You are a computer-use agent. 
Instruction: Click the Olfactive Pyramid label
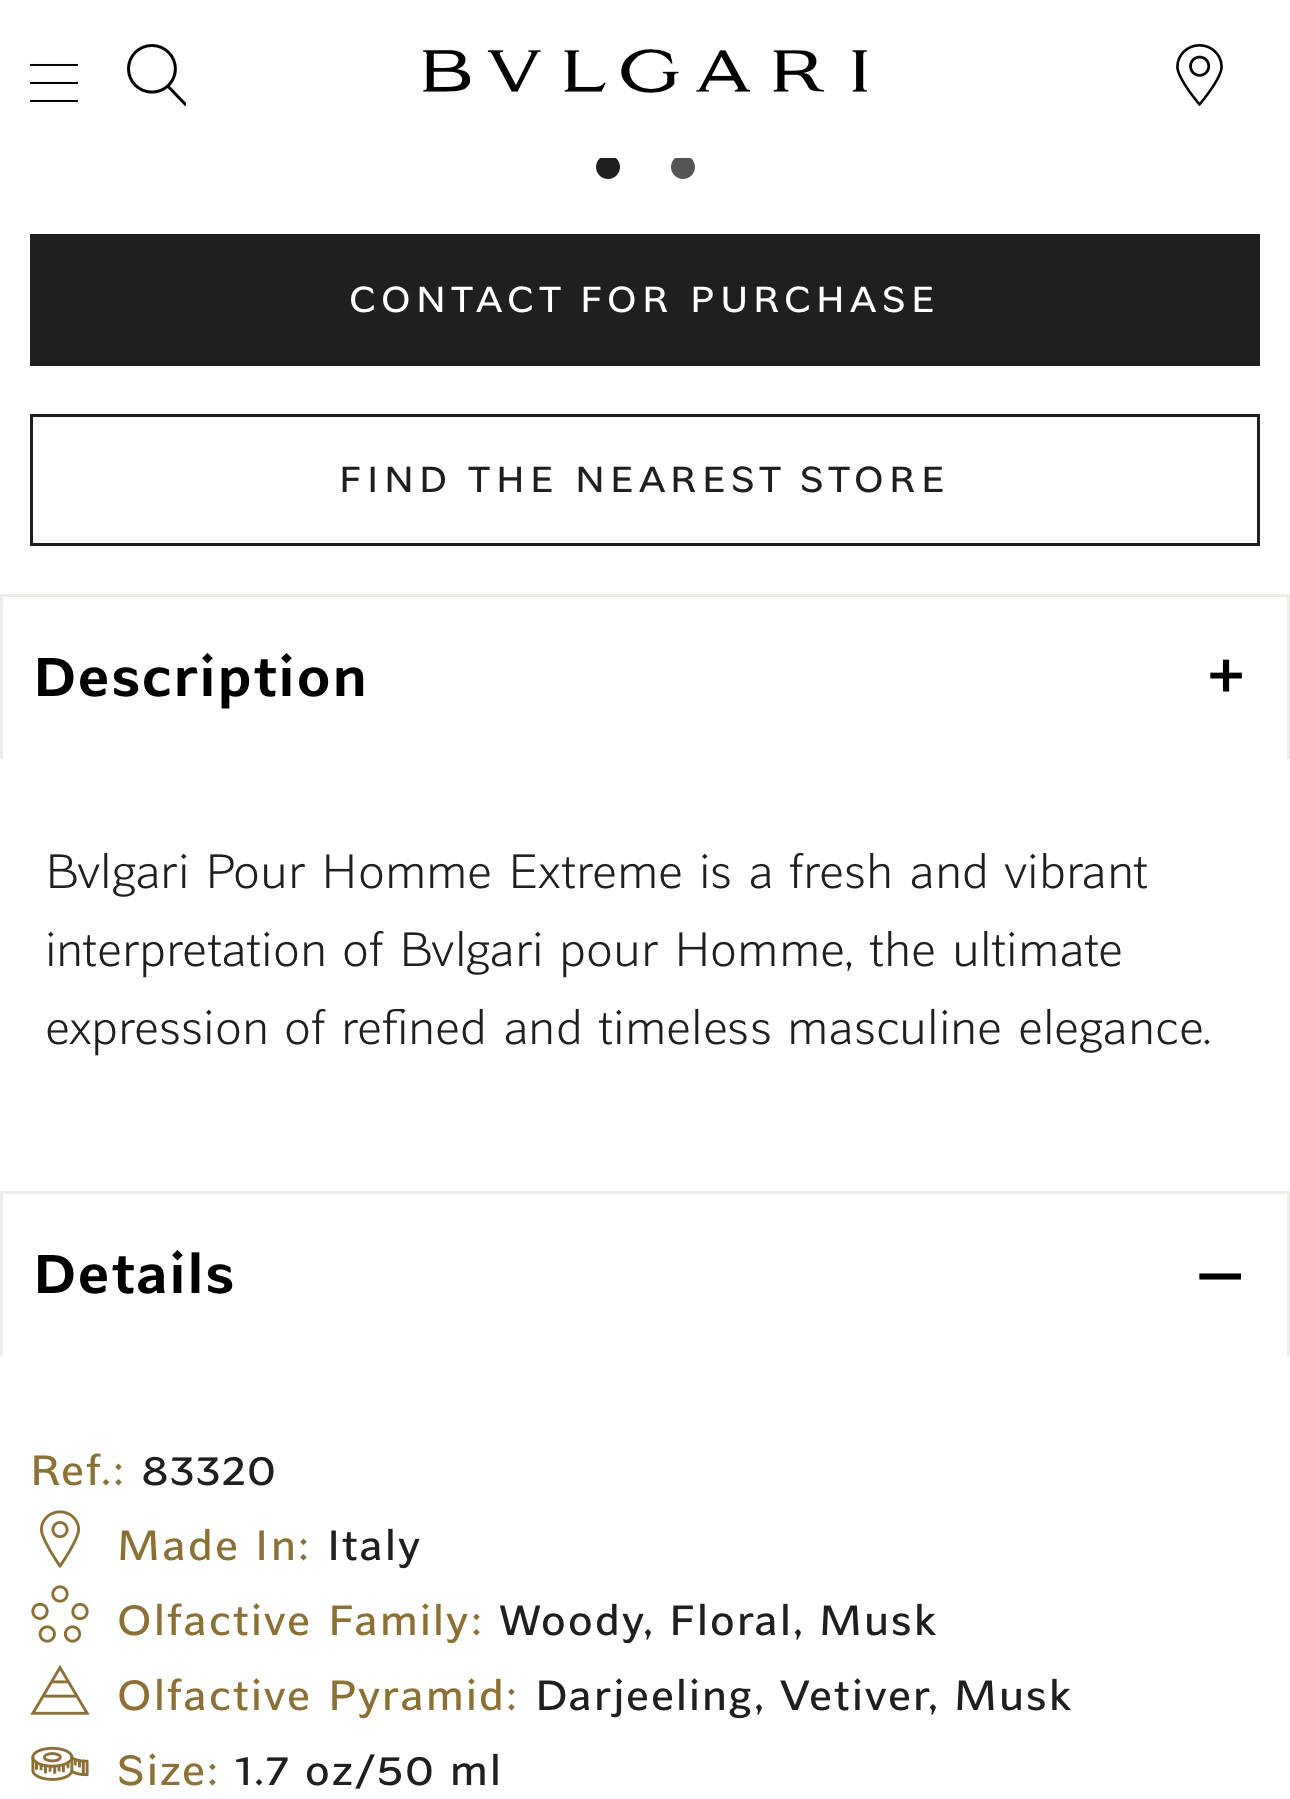tap(318, 1696)
